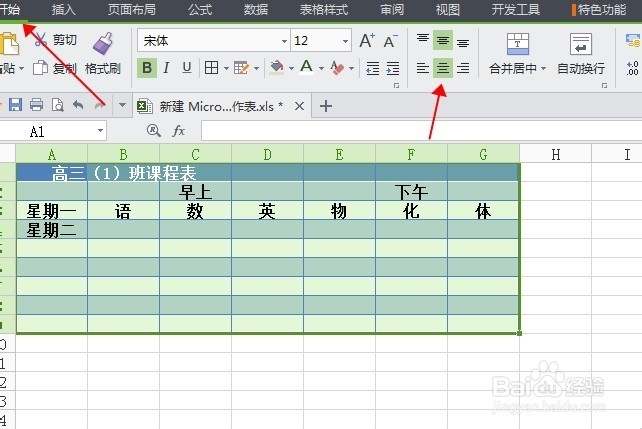The image size is (642, 429).
Task: Select cell containing 下午
Action: pos(411,191)
